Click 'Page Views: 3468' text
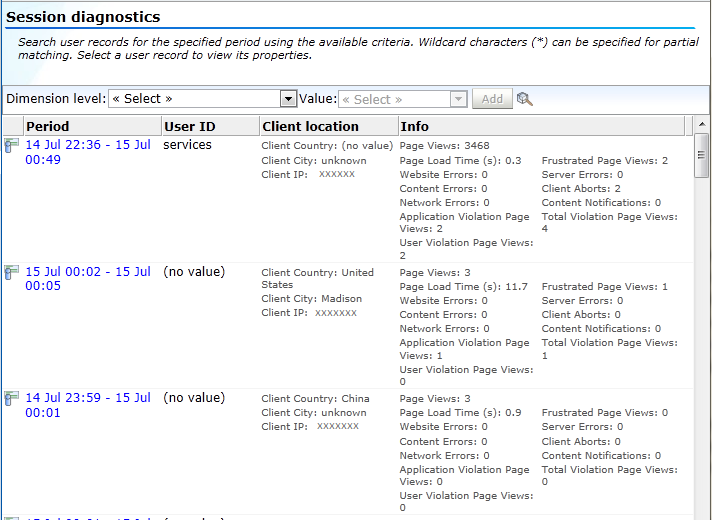 click(445, 146)
